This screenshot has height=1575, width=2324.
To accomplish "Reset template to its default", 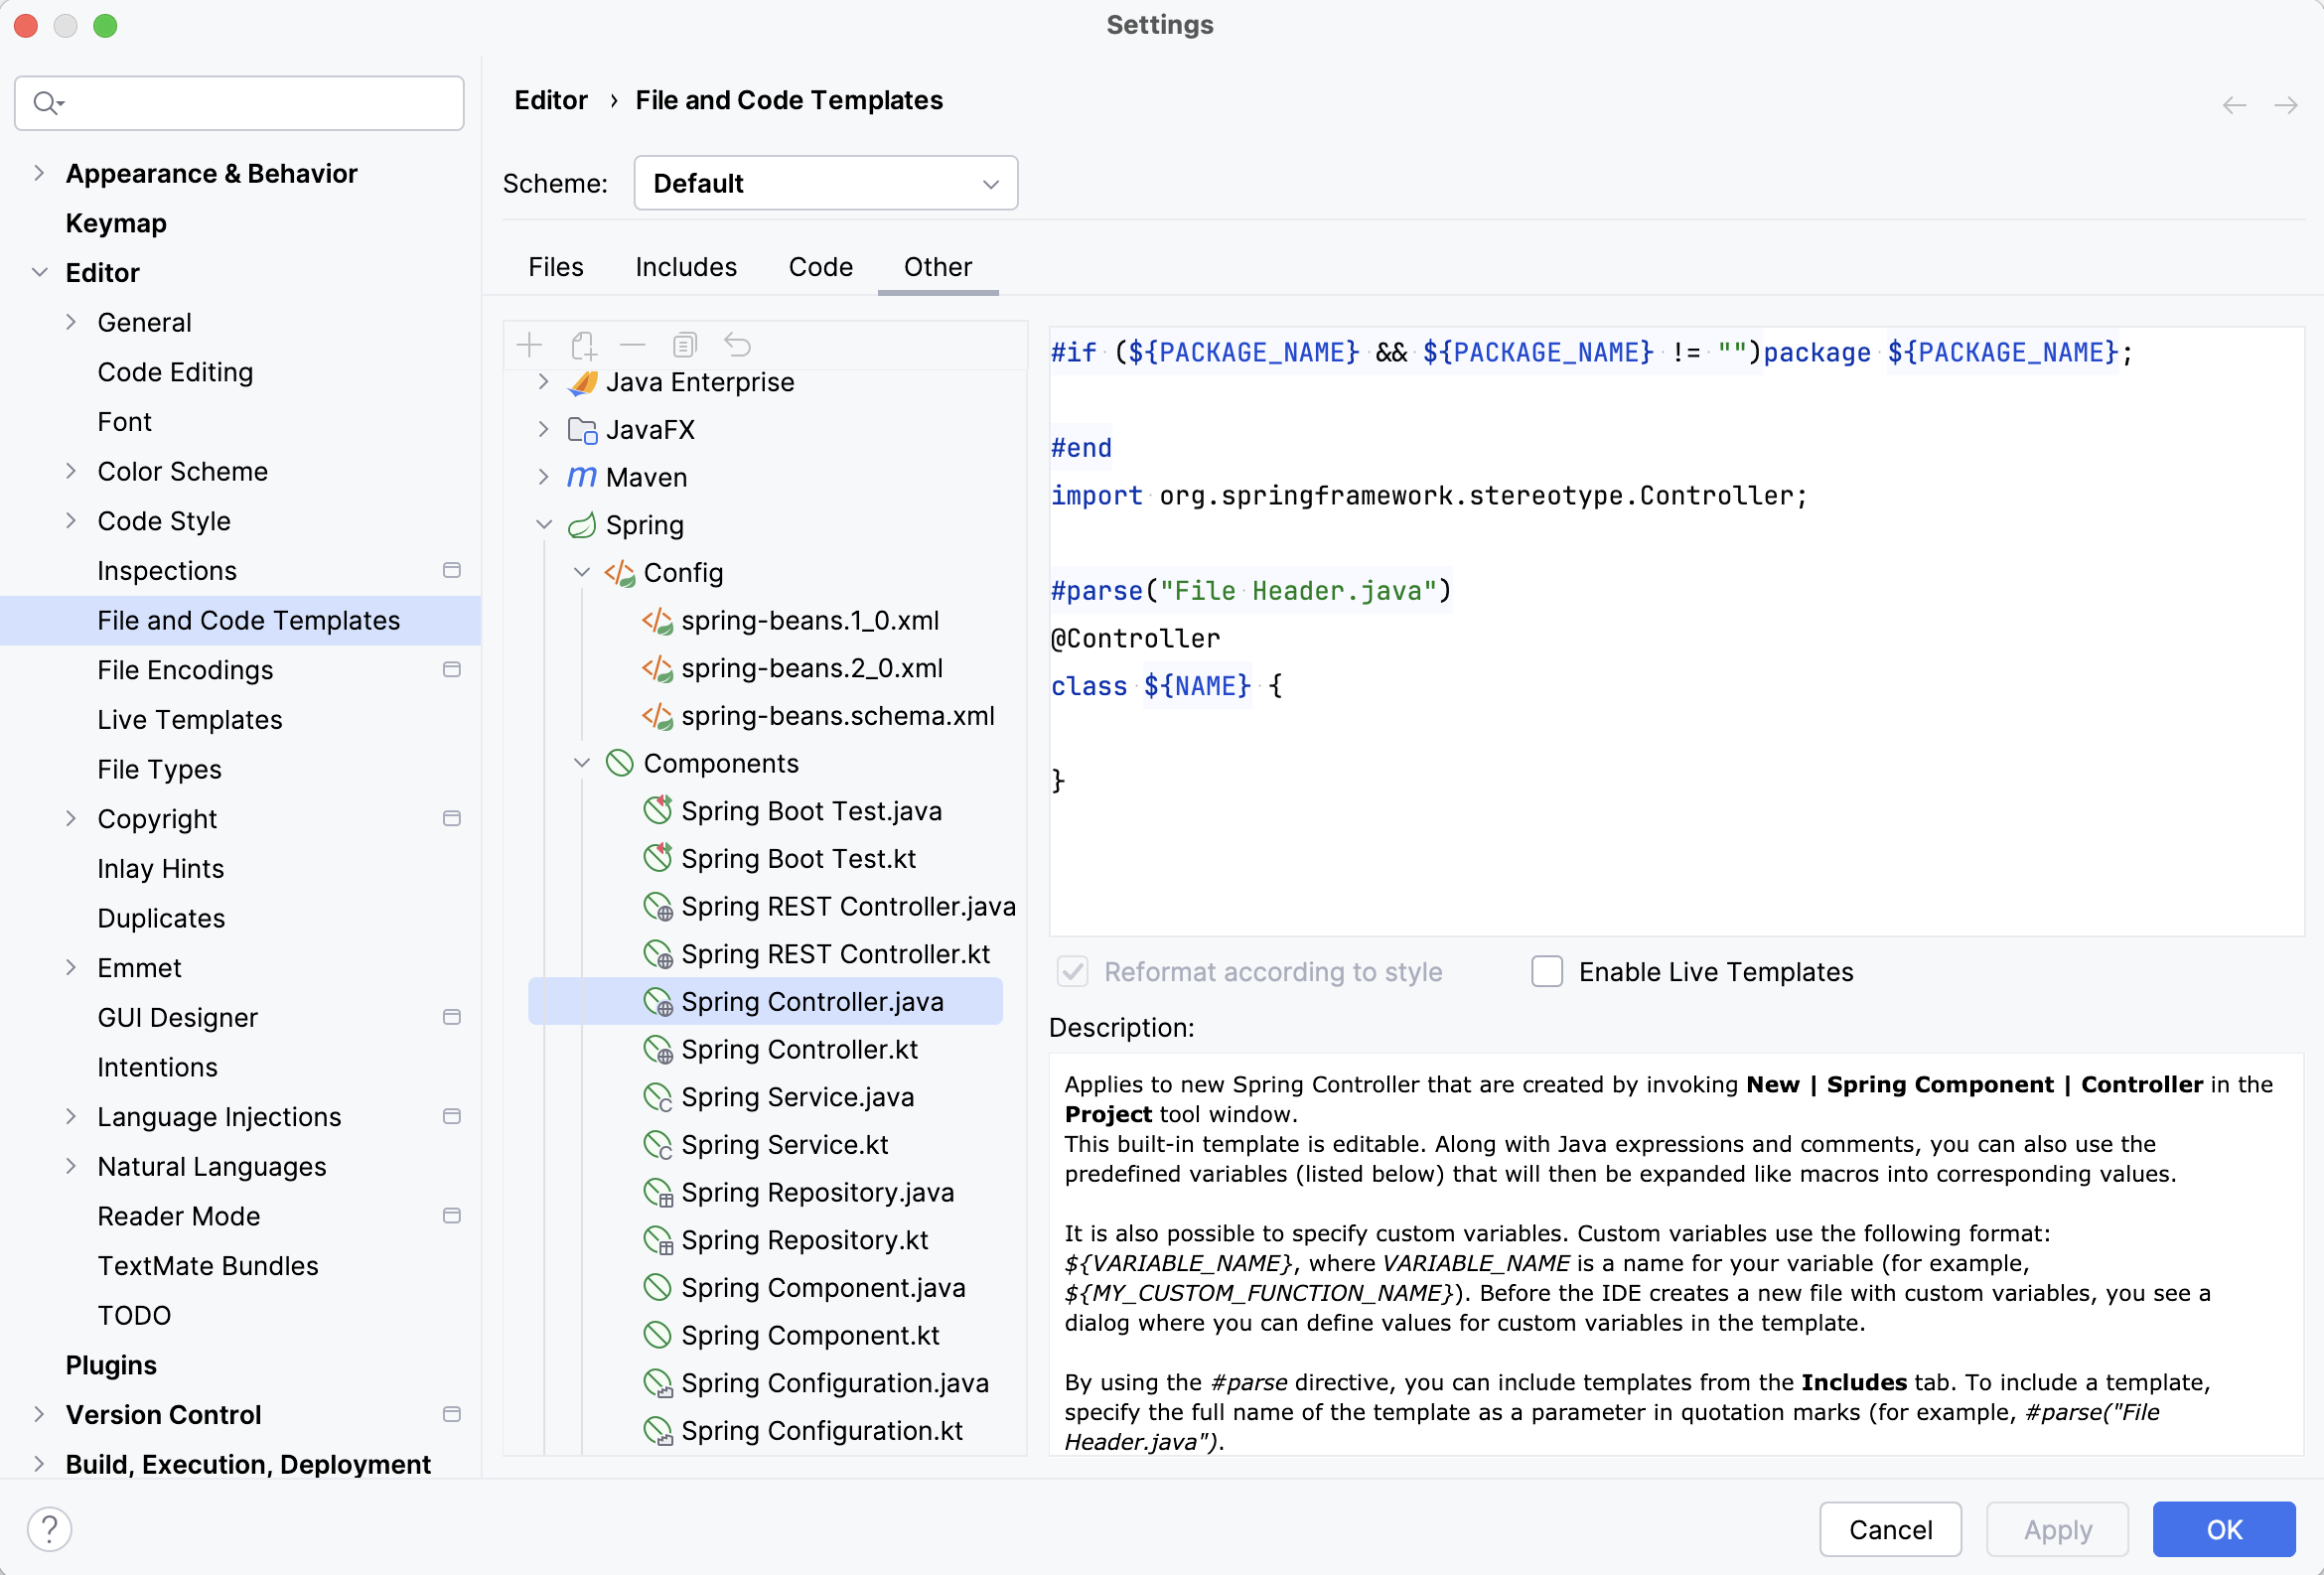I will point(737,345).
